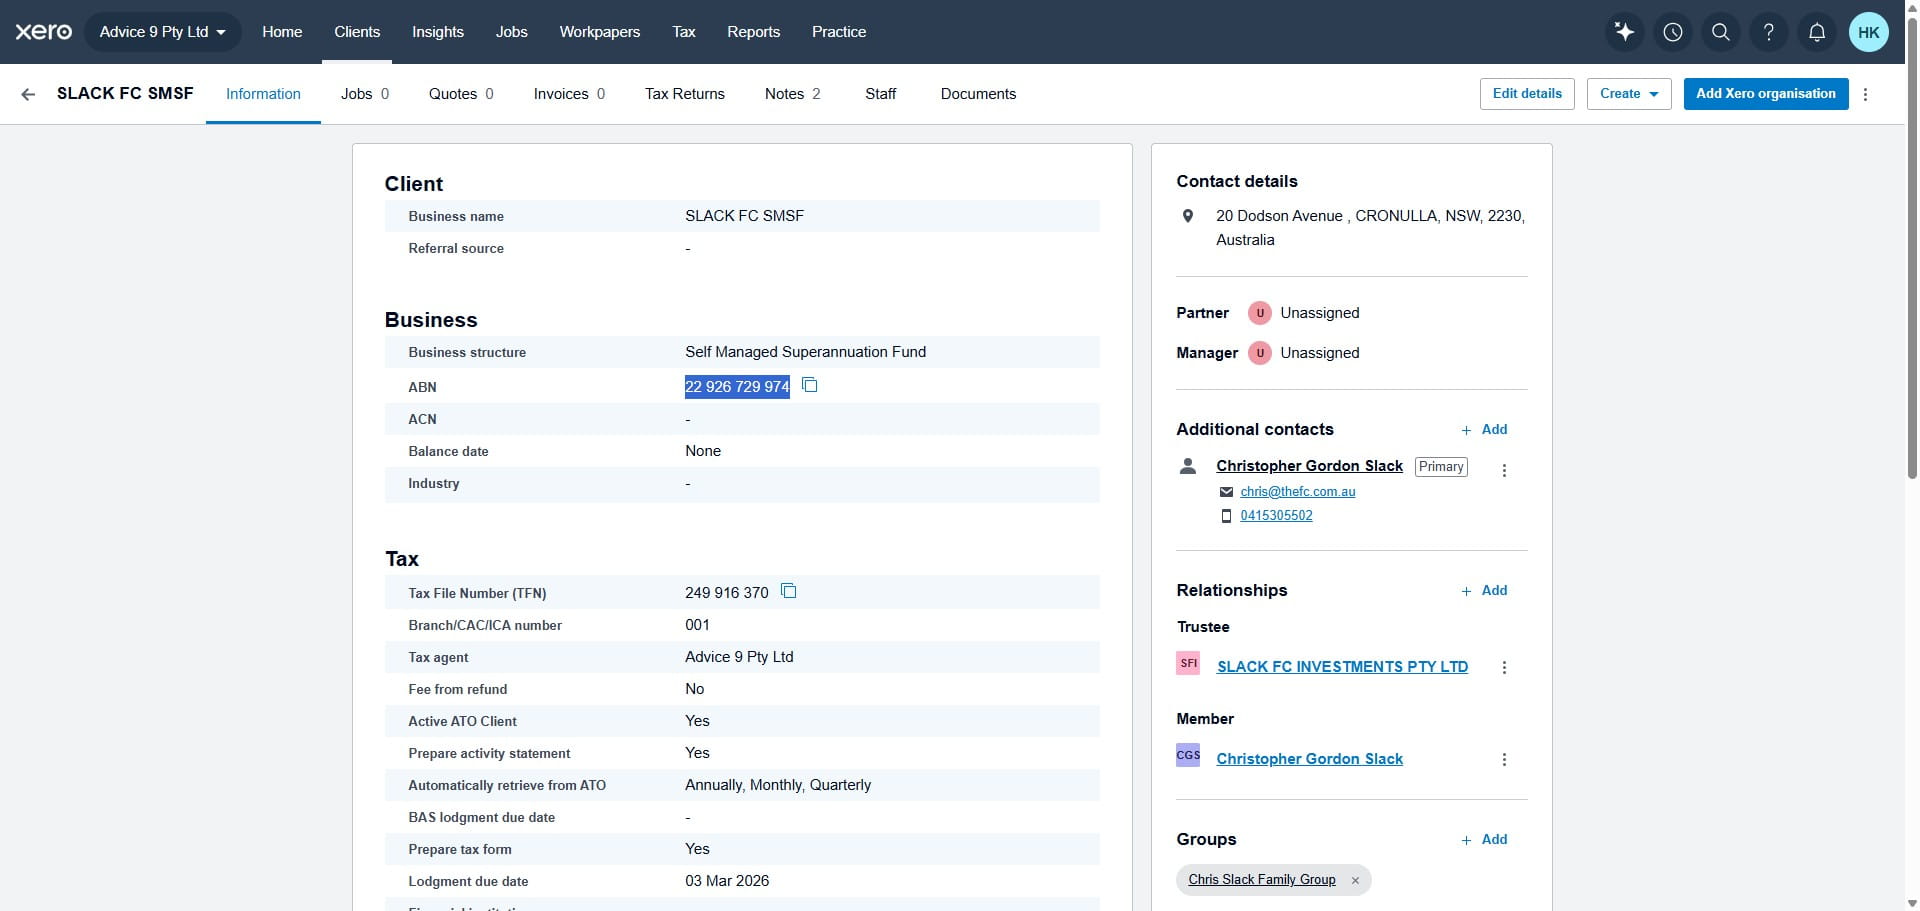The width and height of the screenshot is (1920, 911).
Task: Click the TFN value 249 916 370
Action: [x=727, y=593]
